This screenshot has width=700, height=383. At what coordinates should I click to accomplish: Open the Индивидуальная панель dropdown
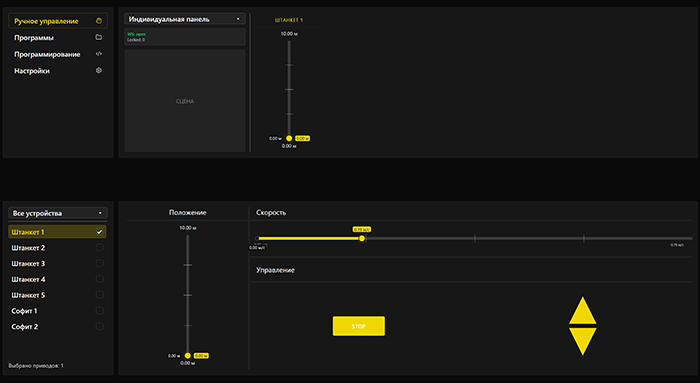[x=185, y=19]
